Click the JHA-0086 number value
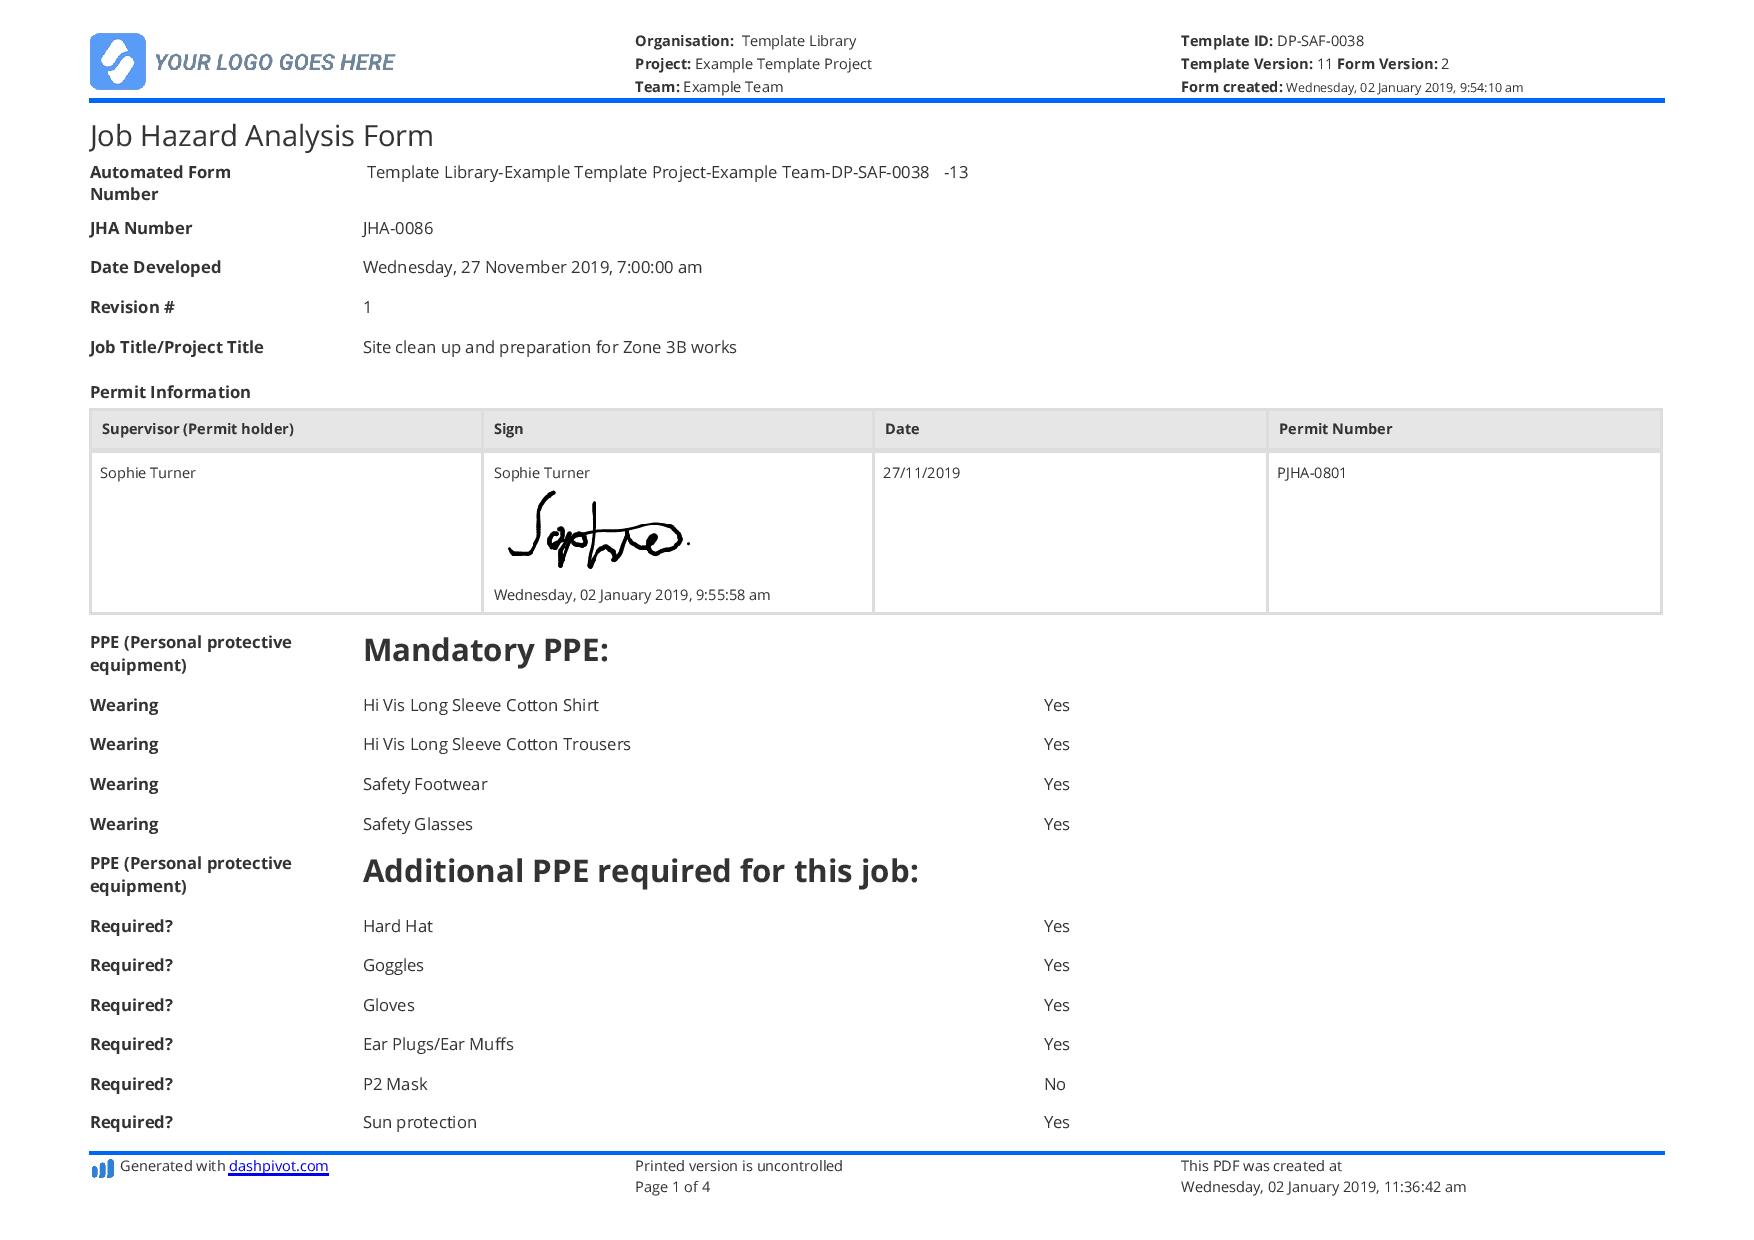 398,228
